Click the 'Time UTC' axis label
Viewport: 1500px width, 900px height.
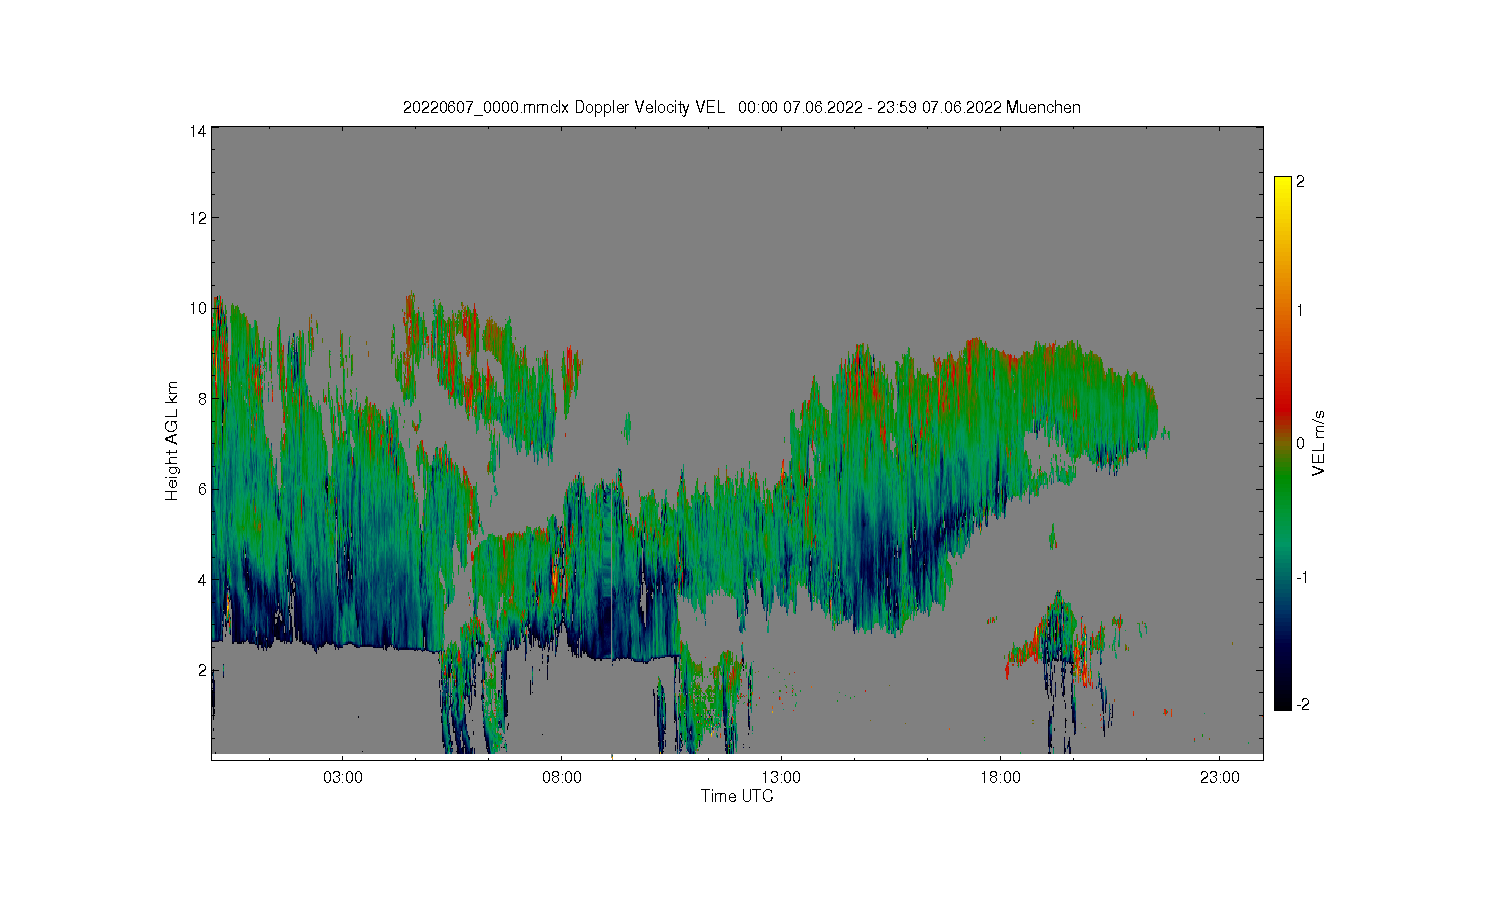(x=737, y=796)
